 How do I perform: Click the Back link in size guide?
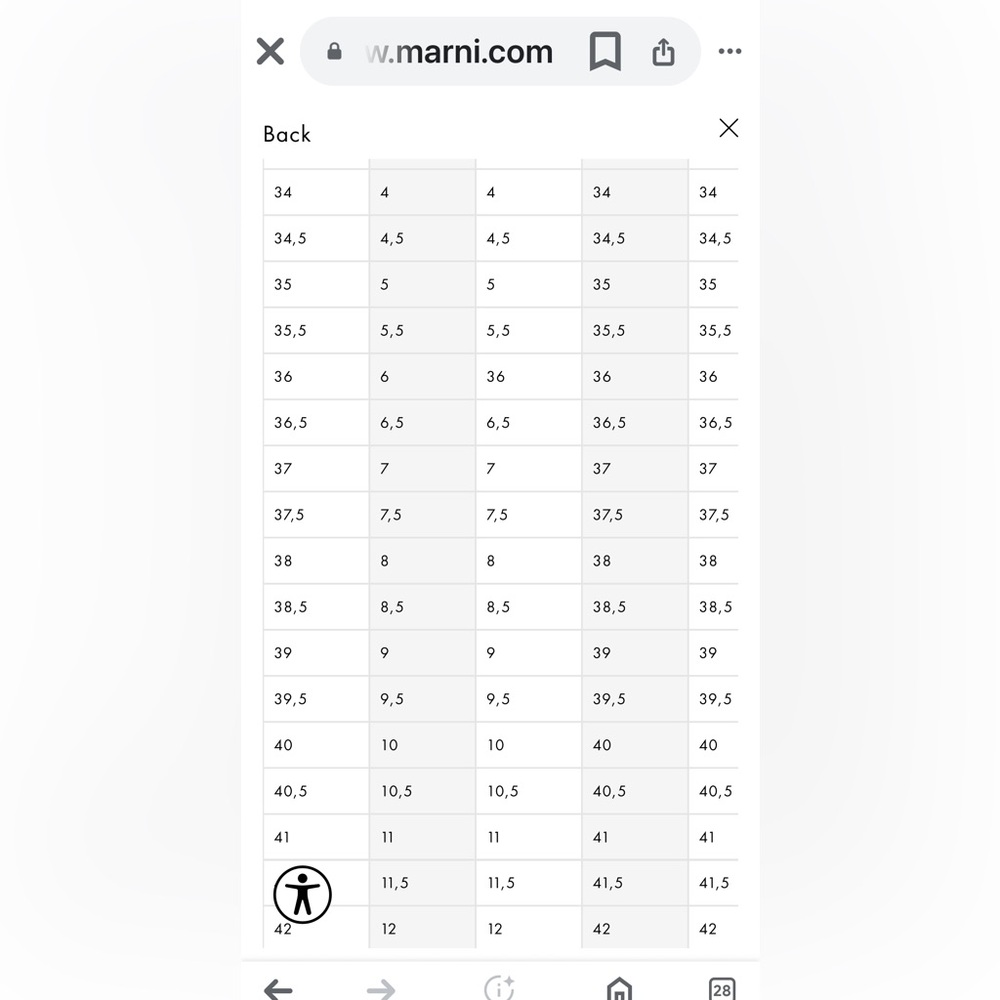click(287, 134)
